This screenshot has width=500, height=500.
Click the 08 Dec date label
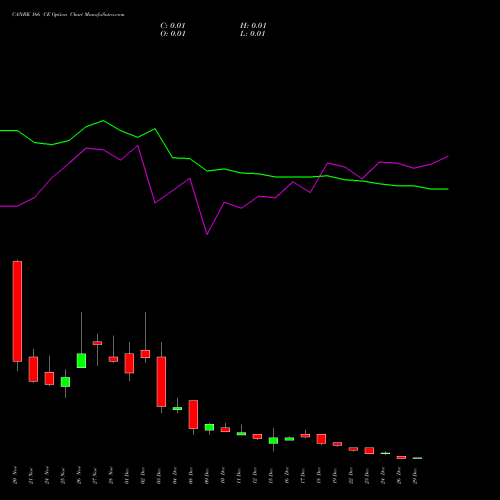[191, 475]
